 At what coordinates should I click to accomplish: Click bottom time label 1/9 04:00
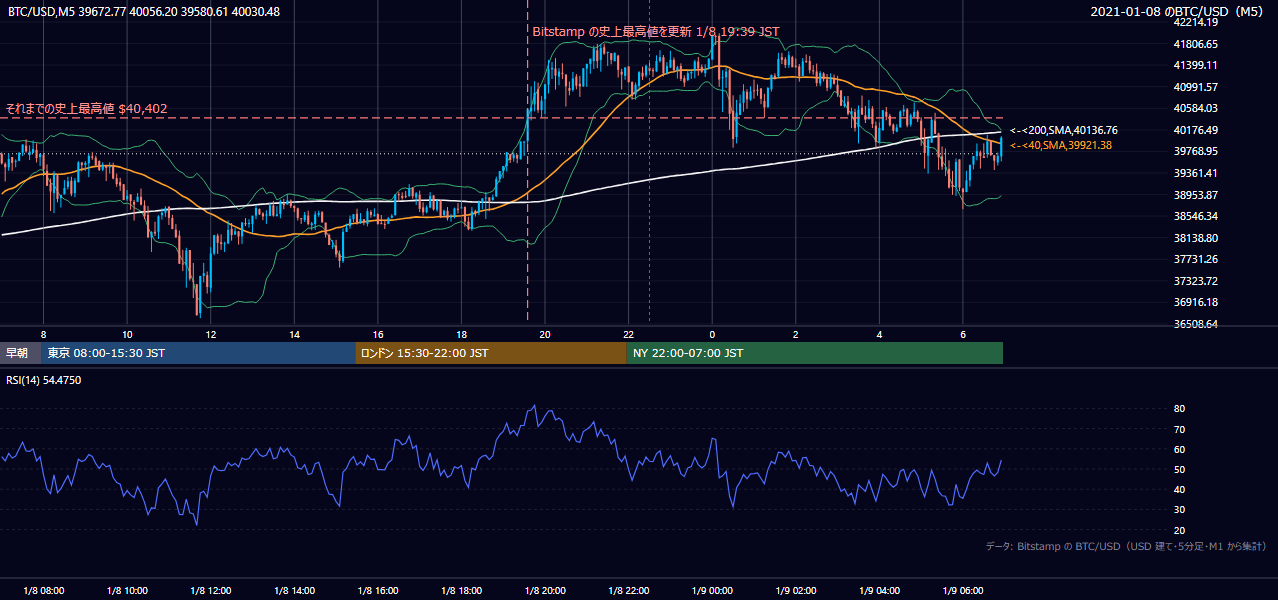tap(879, 590)
